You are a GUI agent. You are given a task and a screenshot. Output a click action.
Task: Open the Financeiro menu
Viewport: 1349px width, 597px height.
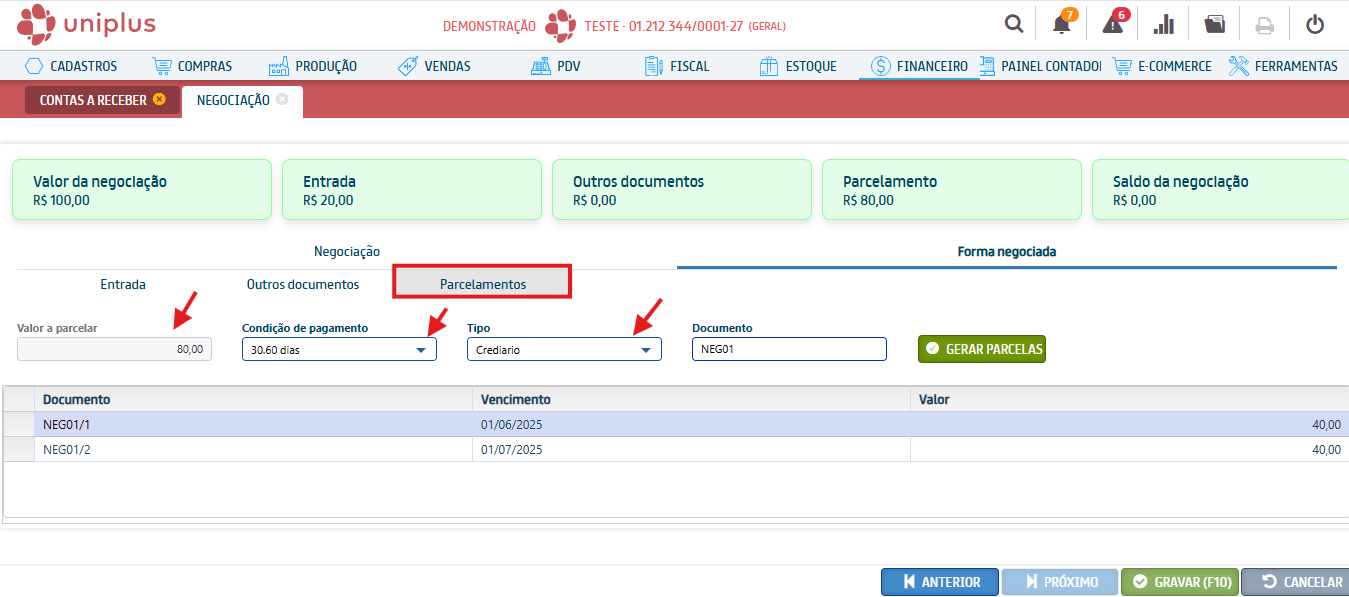pyautogui.click(x=919, y=66)
